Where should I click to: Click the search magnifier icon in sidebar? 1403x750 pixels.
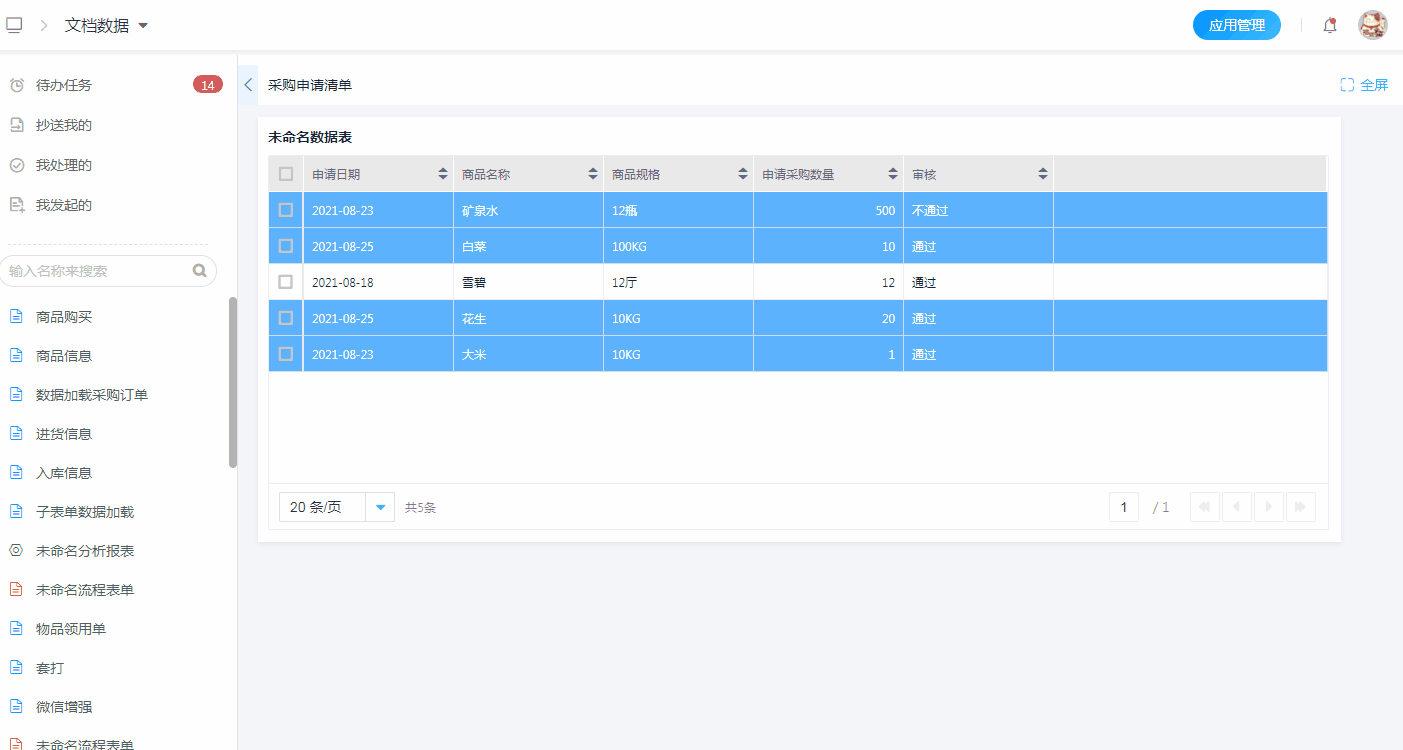point(199,270)
